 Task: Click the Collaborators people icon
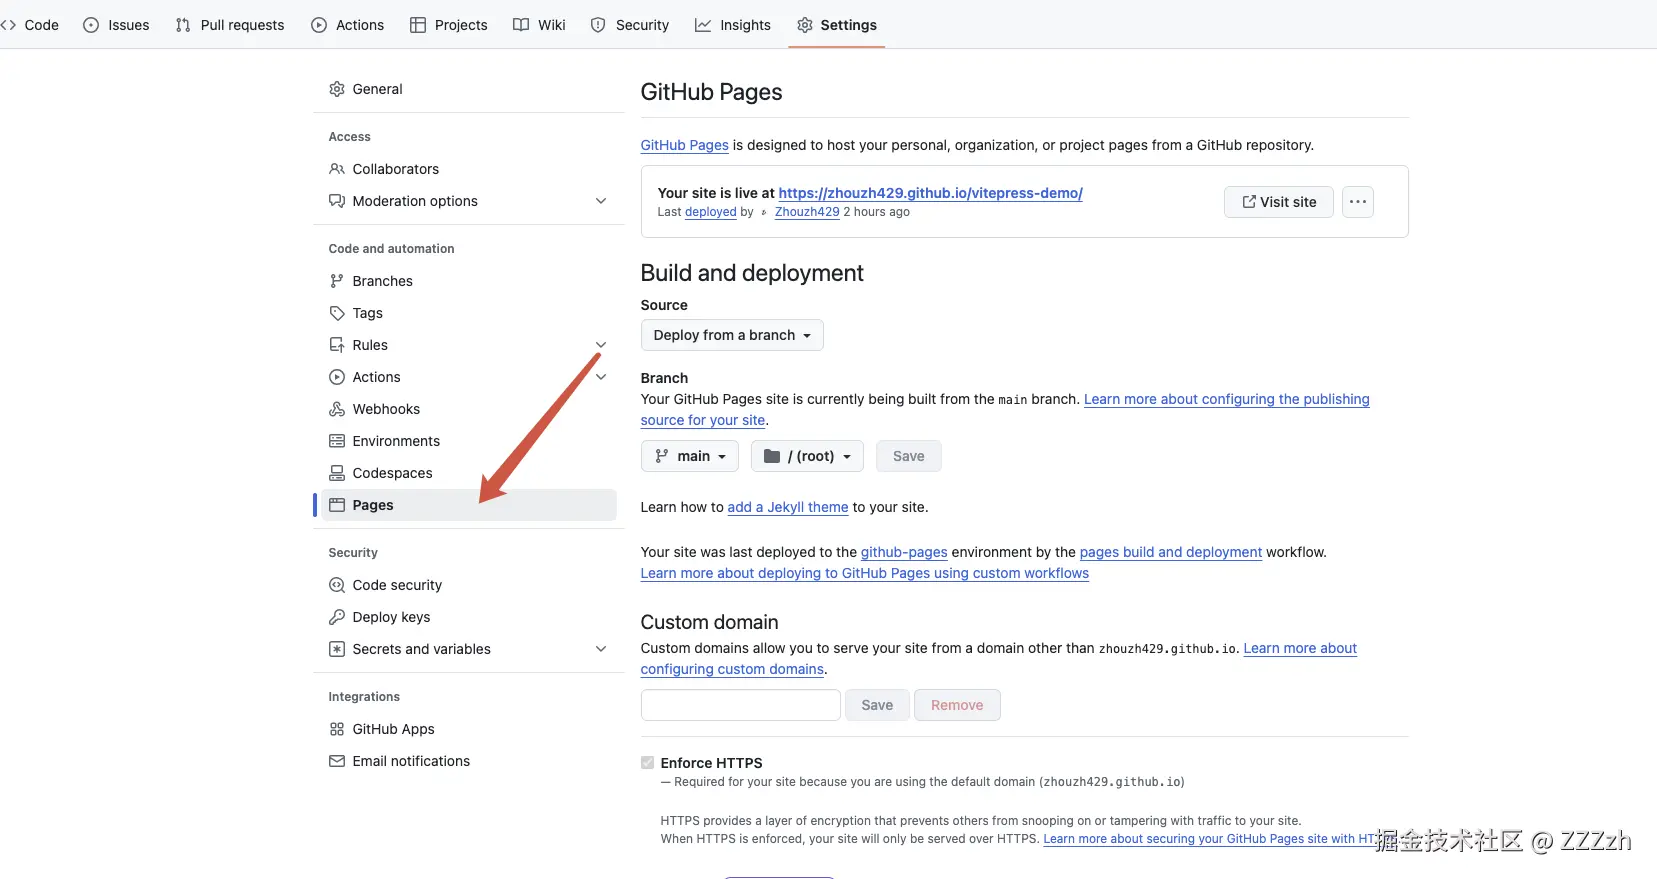pos(337,169)
